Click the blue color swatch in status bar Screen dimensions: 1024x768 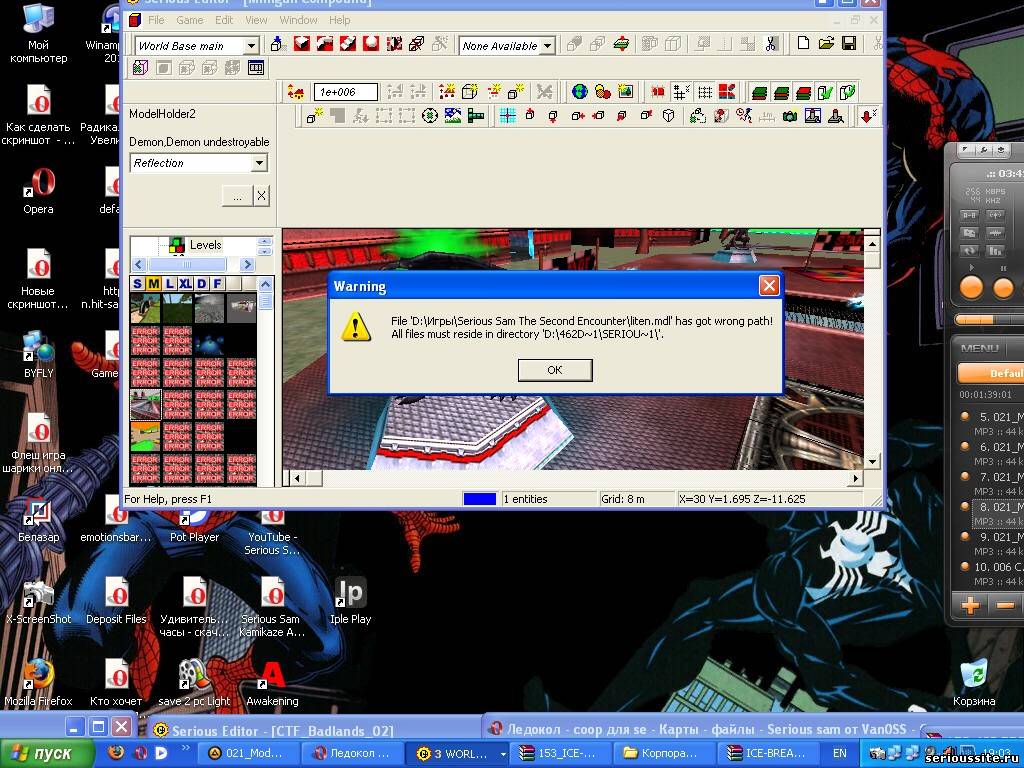pos(479,499)
